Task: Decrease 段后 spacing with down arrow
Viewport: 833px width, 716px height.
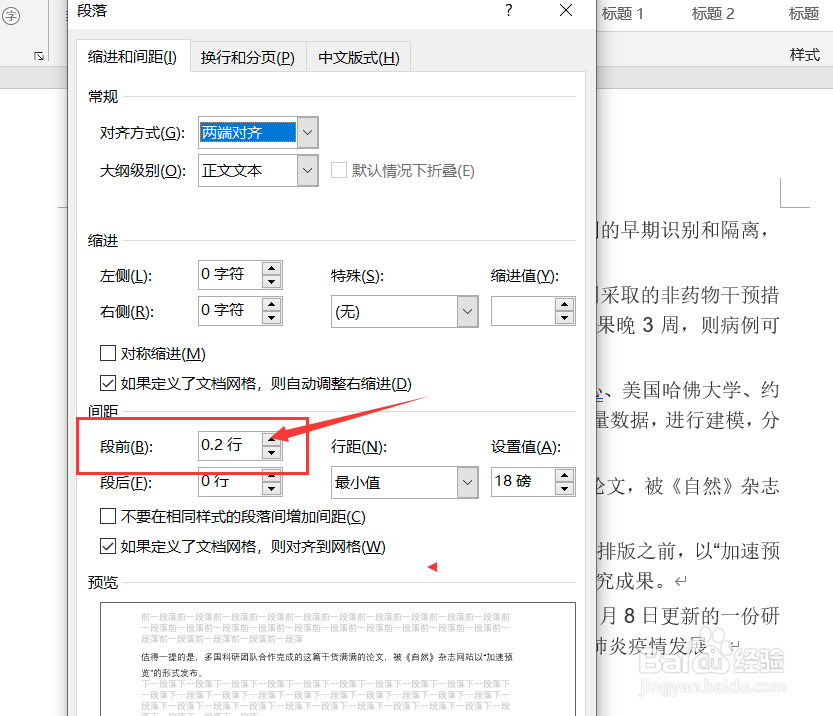Action: (272, 489)
